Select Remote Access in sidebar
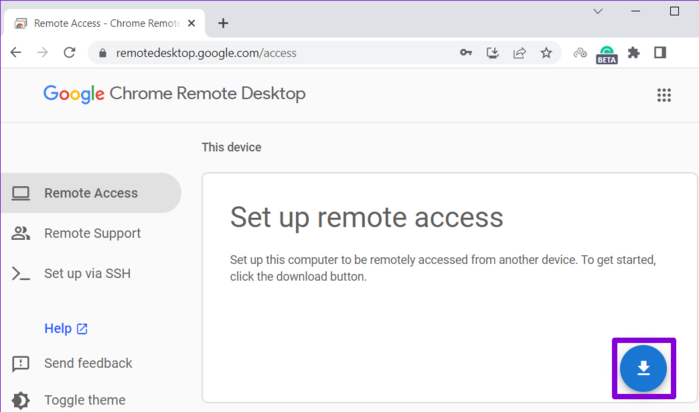The image size is (699, 412). coord(90,193)
